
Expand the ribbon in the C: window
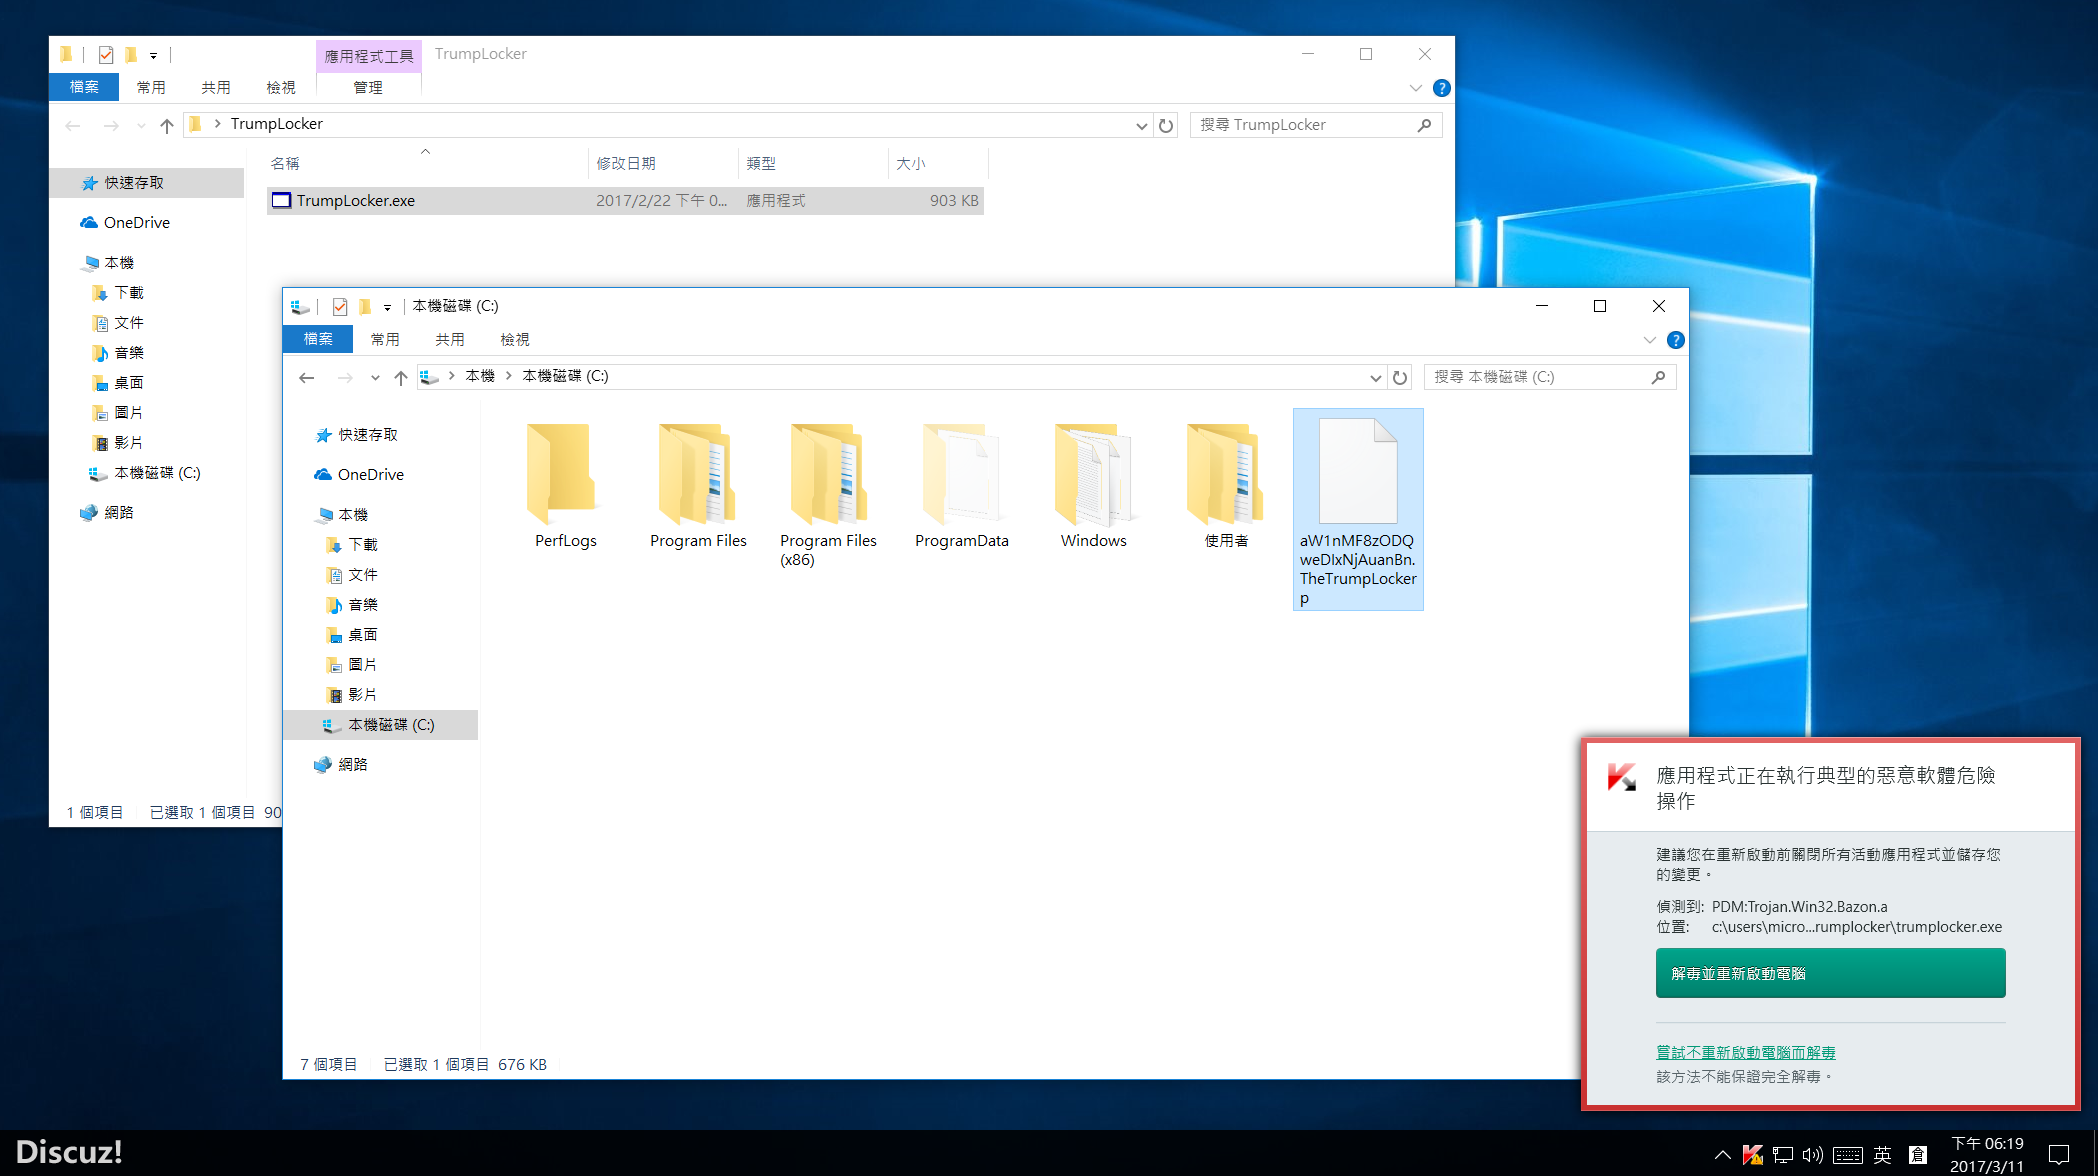1650,340
